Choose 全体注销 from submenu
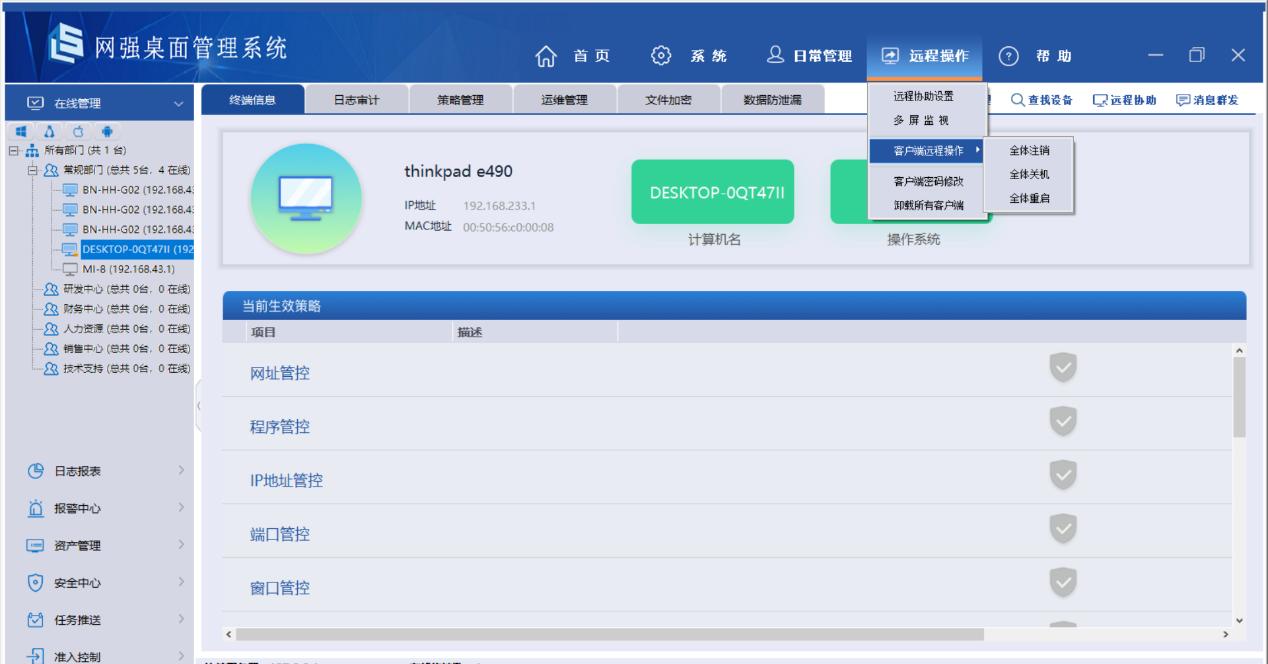 pyautogui.click(x=1029, y=150)
